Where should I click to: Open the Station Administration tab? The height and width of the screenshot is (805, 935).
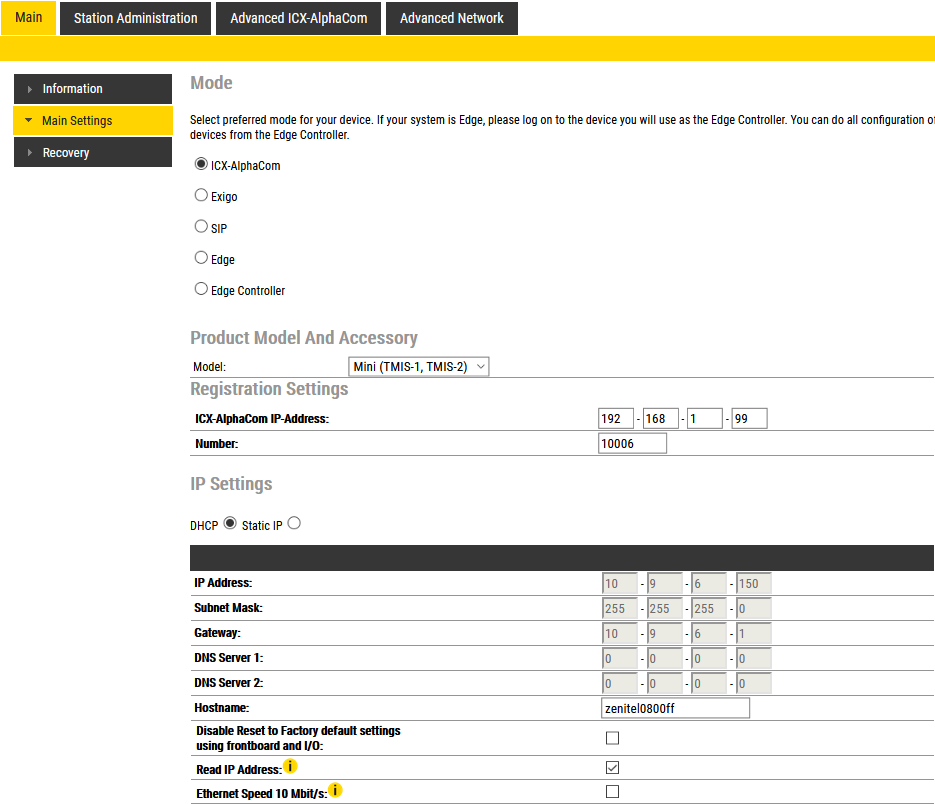pyautogui.click(x=135, y=18)
